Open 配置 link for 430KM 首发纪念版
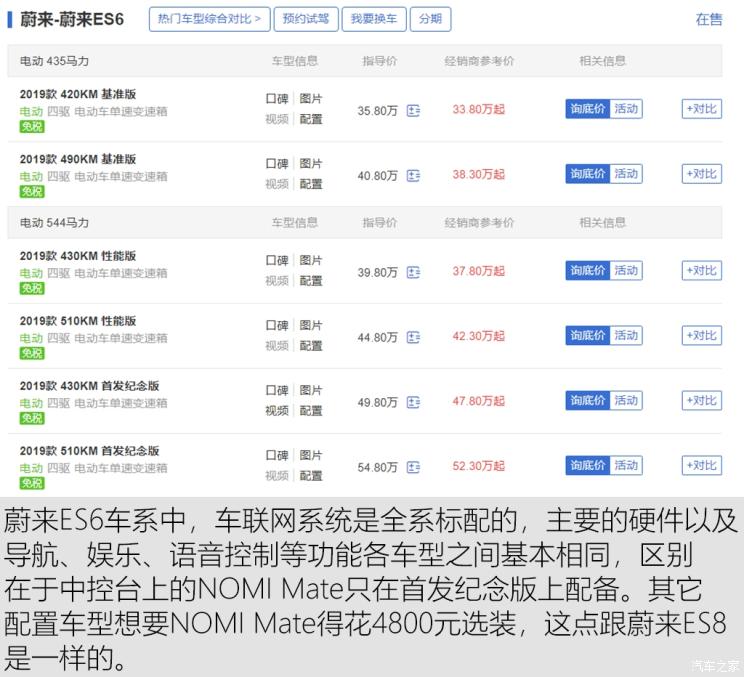This screenshot has height=677, width=744. tap(311, 411)
